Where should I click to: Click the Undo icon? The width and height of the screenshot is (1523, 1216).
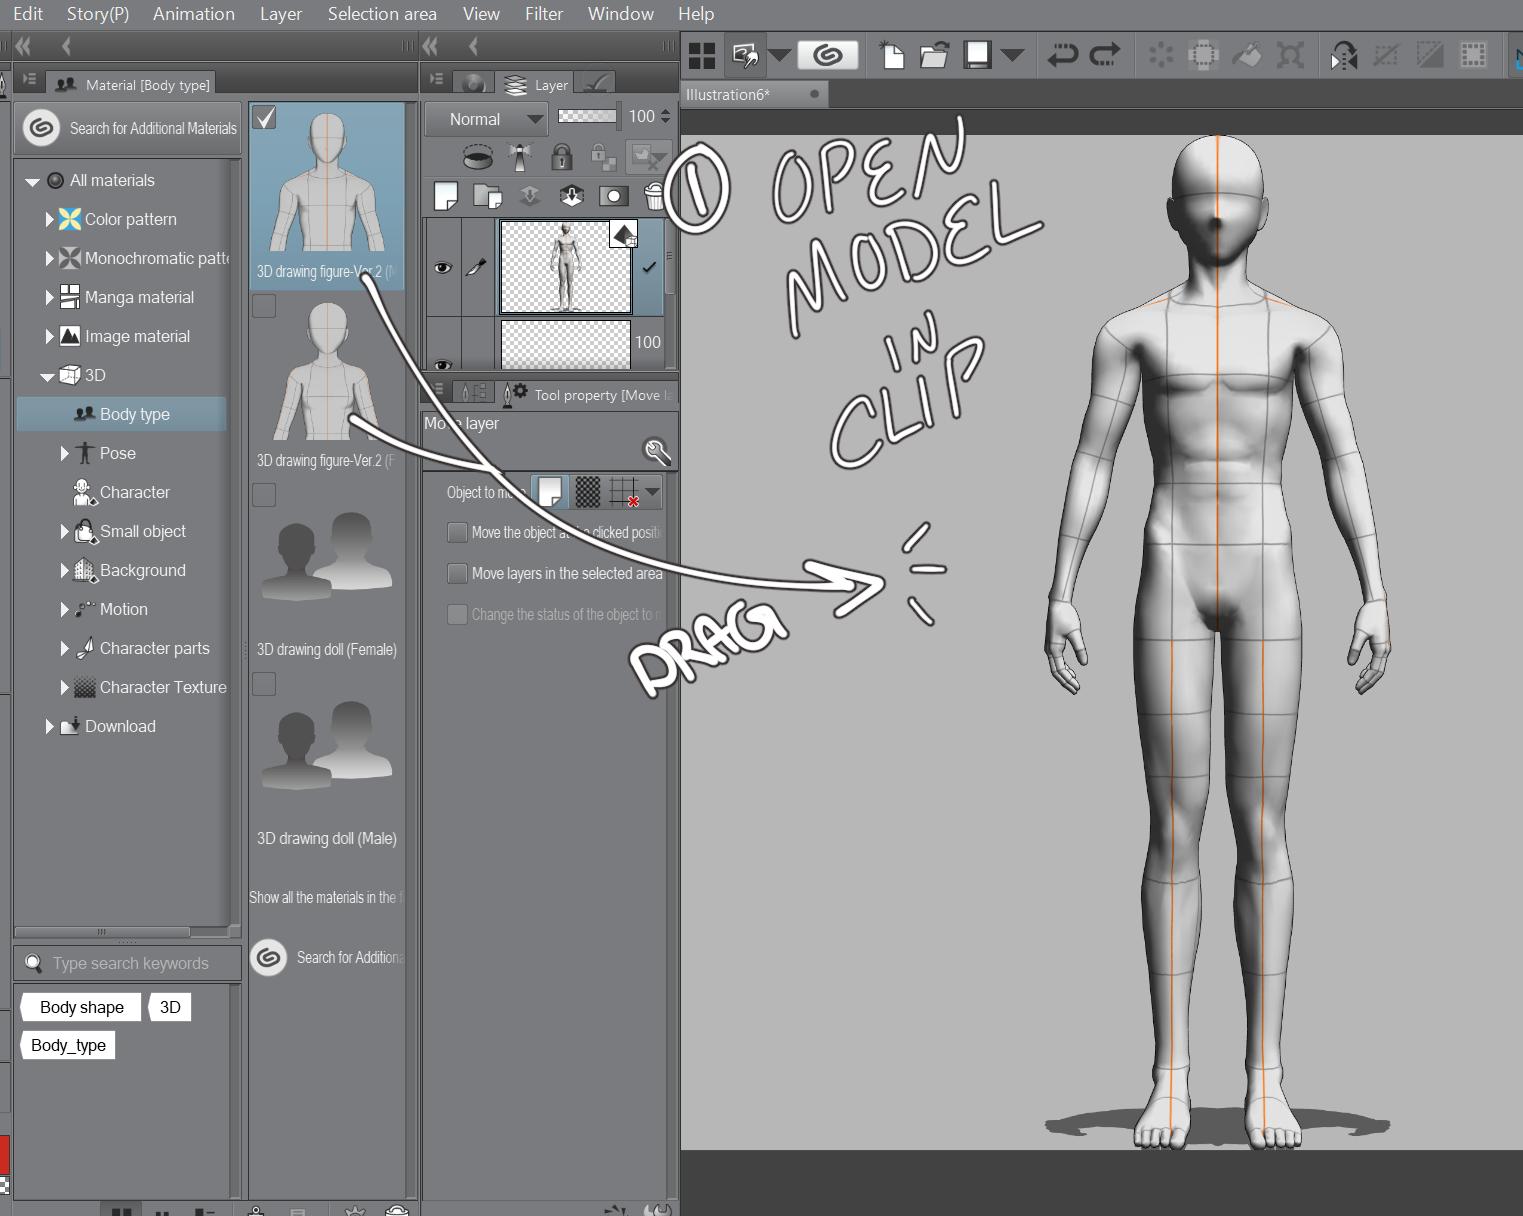point(1062,56)
